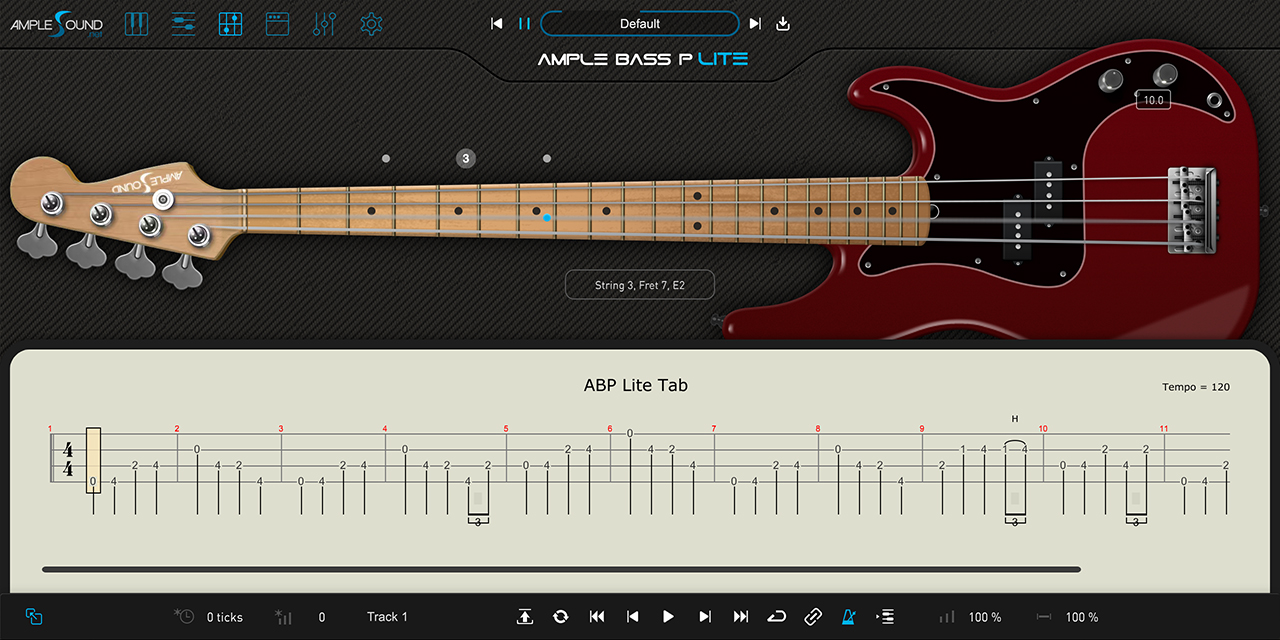Skip to the end of the tab
Viewport: 1280px width, 640px height.
click(x=741, y=617)
